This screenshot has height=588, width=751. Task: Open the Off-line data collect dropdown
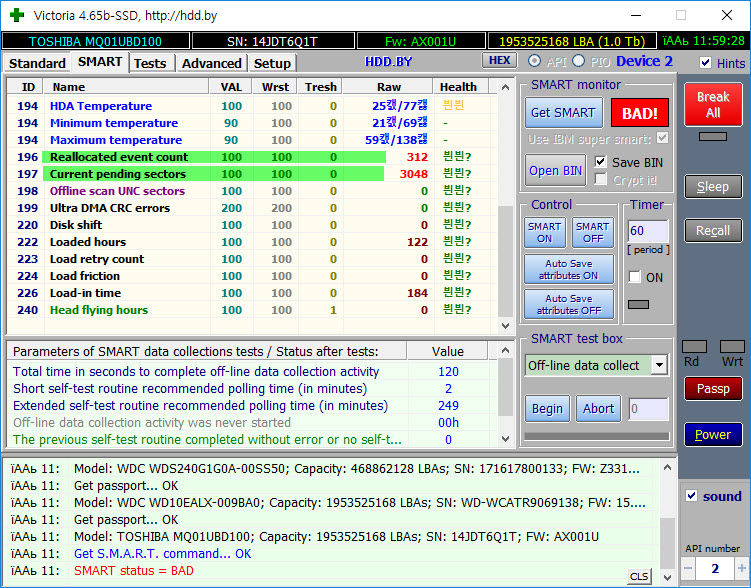pyautogui.click(x=660, y=365)
